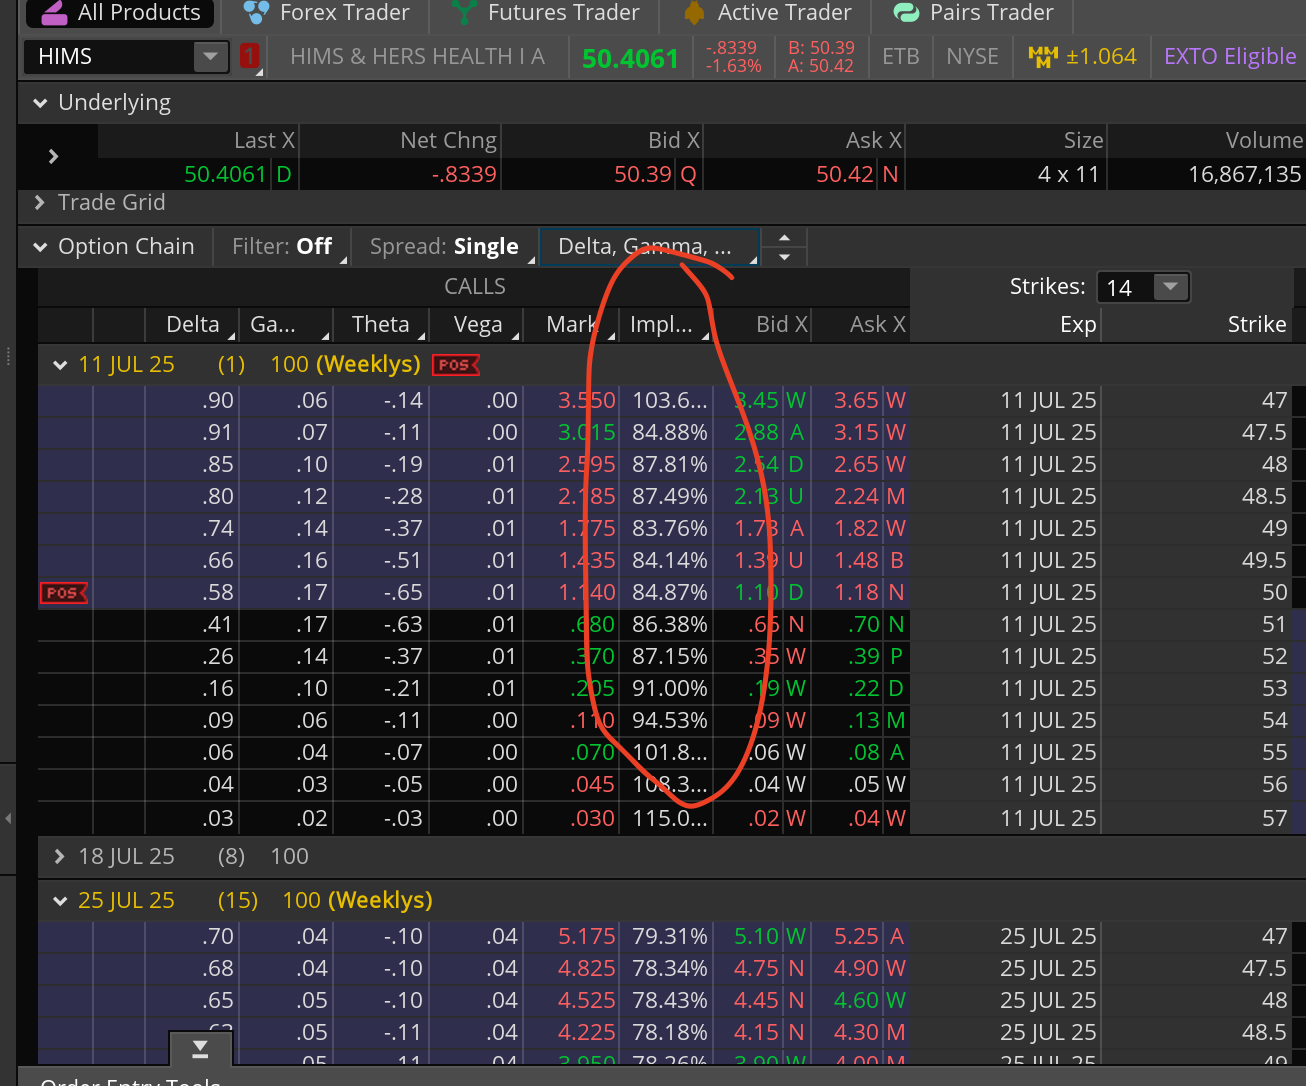Viewport: 1306px width, 1086px height.
Task: Click POS badge on the 50 strike row
Action: [63, 593]
